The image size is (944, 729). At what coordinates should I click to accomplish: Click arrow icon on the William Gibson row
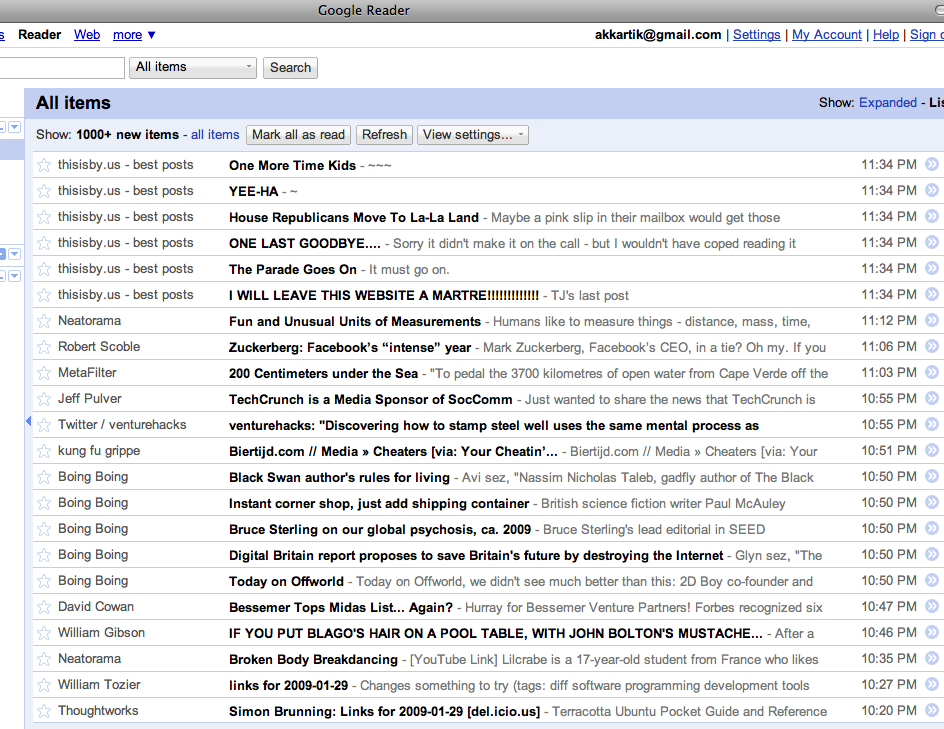931,632
